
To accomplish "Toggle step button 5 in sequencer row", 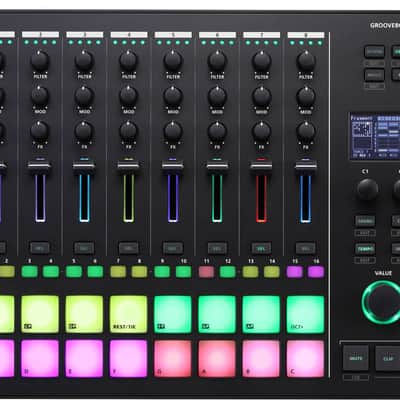I will pyautogui.click(x=74, y=272).
